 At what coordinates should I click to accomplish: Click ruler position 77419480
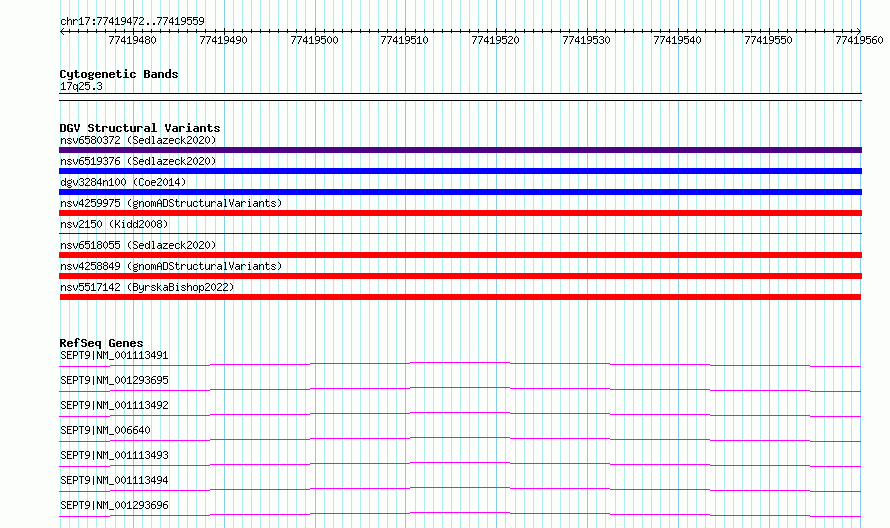click(x=132, y=40)
